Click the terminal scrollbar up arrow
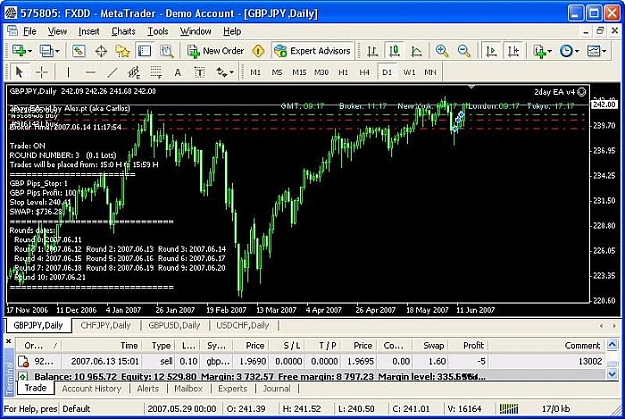Image resolution: width=625 pixels, height=419 pixels. pos(613,344)
